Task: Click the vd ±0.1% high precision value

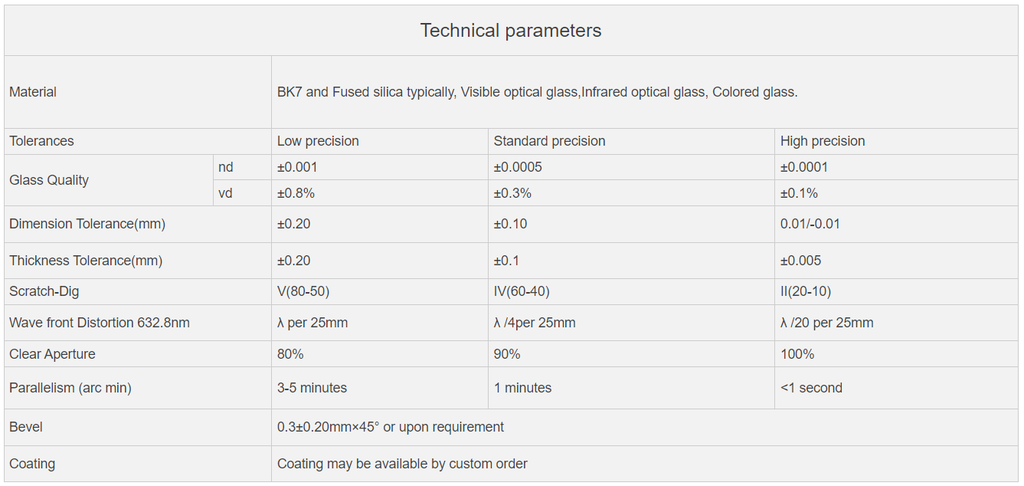Action: pyautogui.click(x=799, y=193)
